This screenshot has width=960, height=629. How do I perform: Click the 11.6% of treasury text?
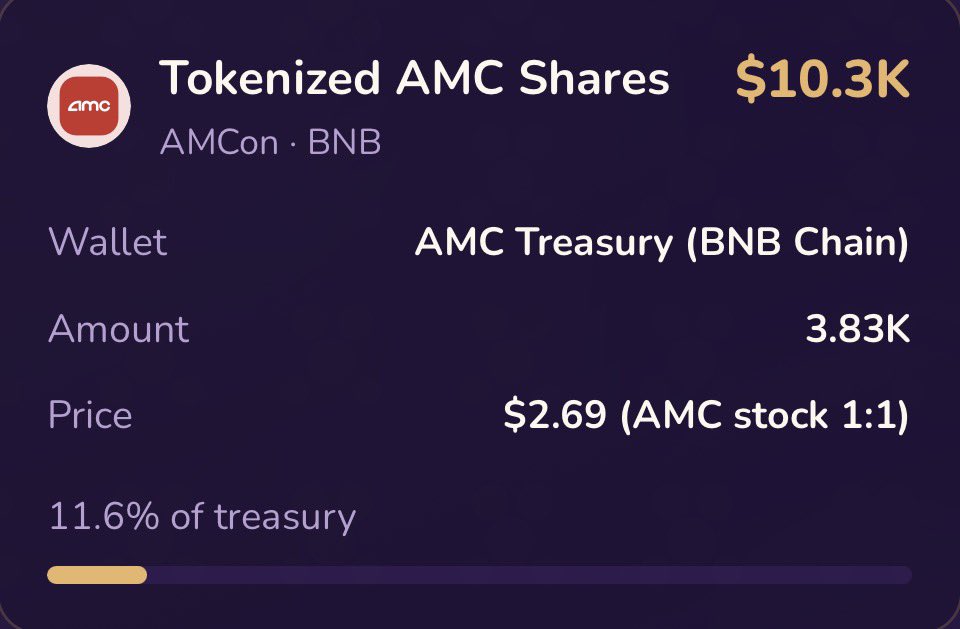[x=202, y=516]
